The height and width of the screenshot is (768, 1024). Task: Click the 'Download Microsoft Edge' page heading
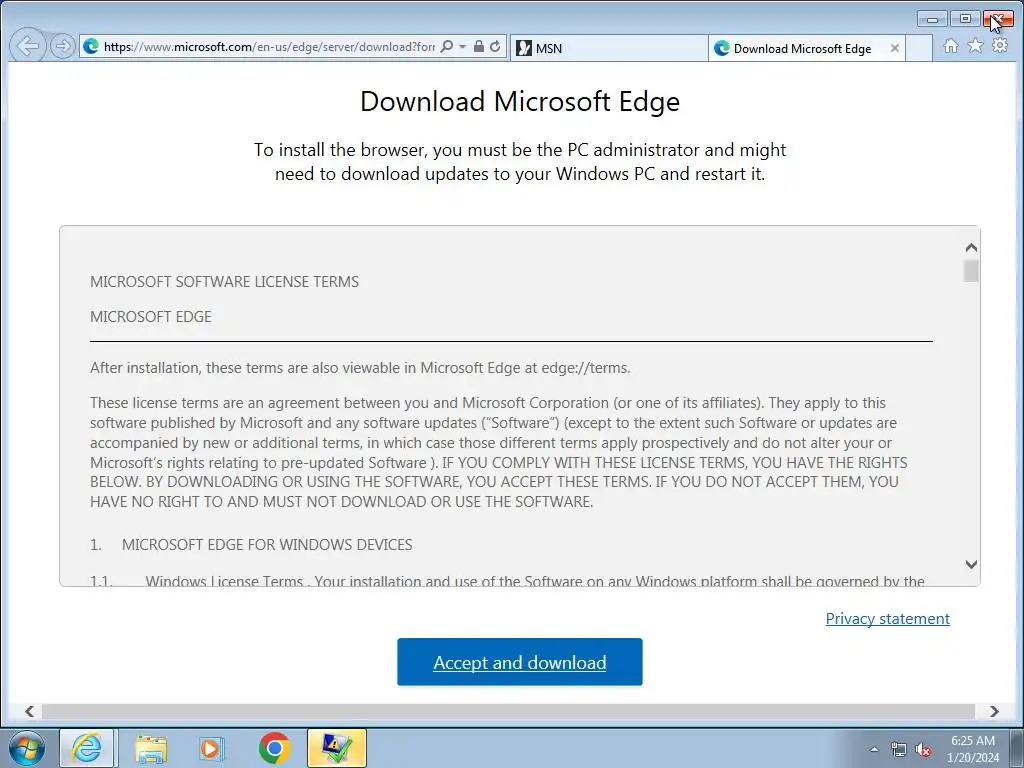(x=520, y=101)
